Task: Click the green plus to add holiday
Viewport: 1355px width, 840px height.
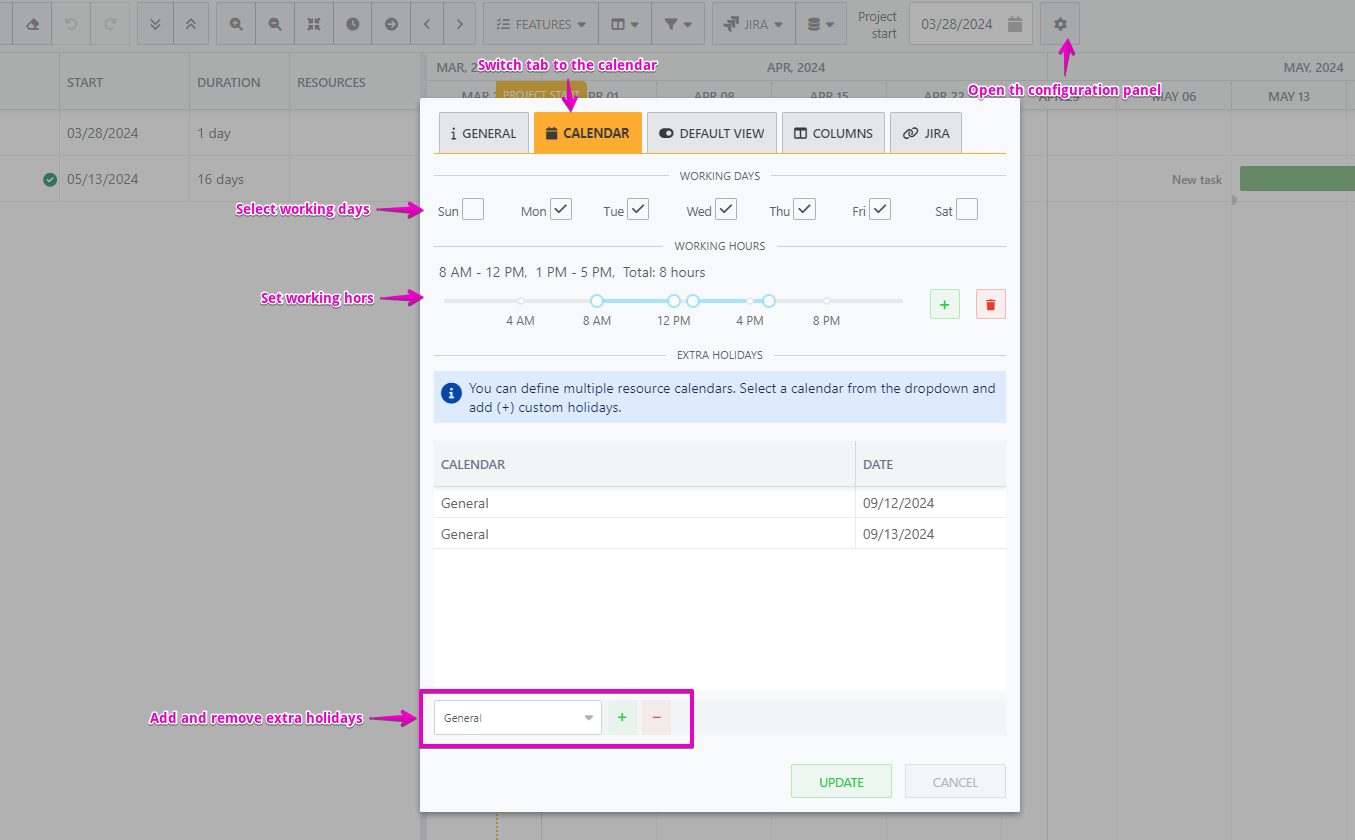Action: [622, 717]
